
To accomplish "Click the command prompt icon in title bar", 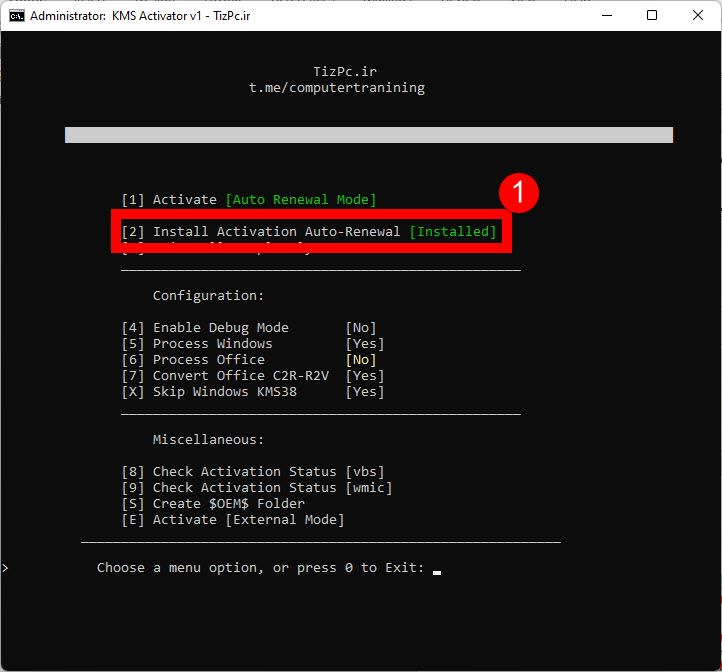I will pyautogui.click(x=17, y=16).
